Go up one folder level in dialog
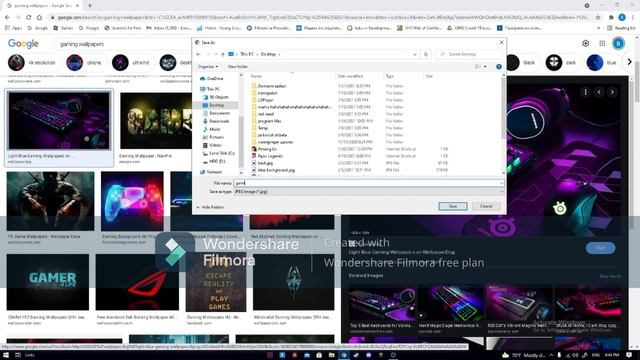 pos(223,54)
